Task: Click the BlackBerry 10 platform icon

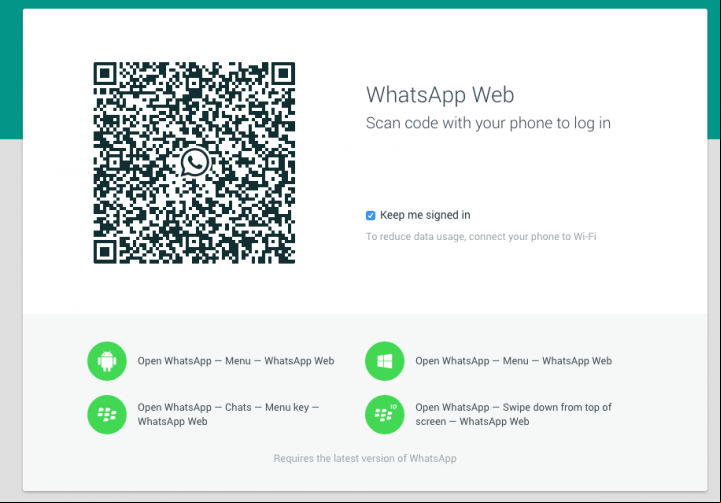Action: click(384, 414)
